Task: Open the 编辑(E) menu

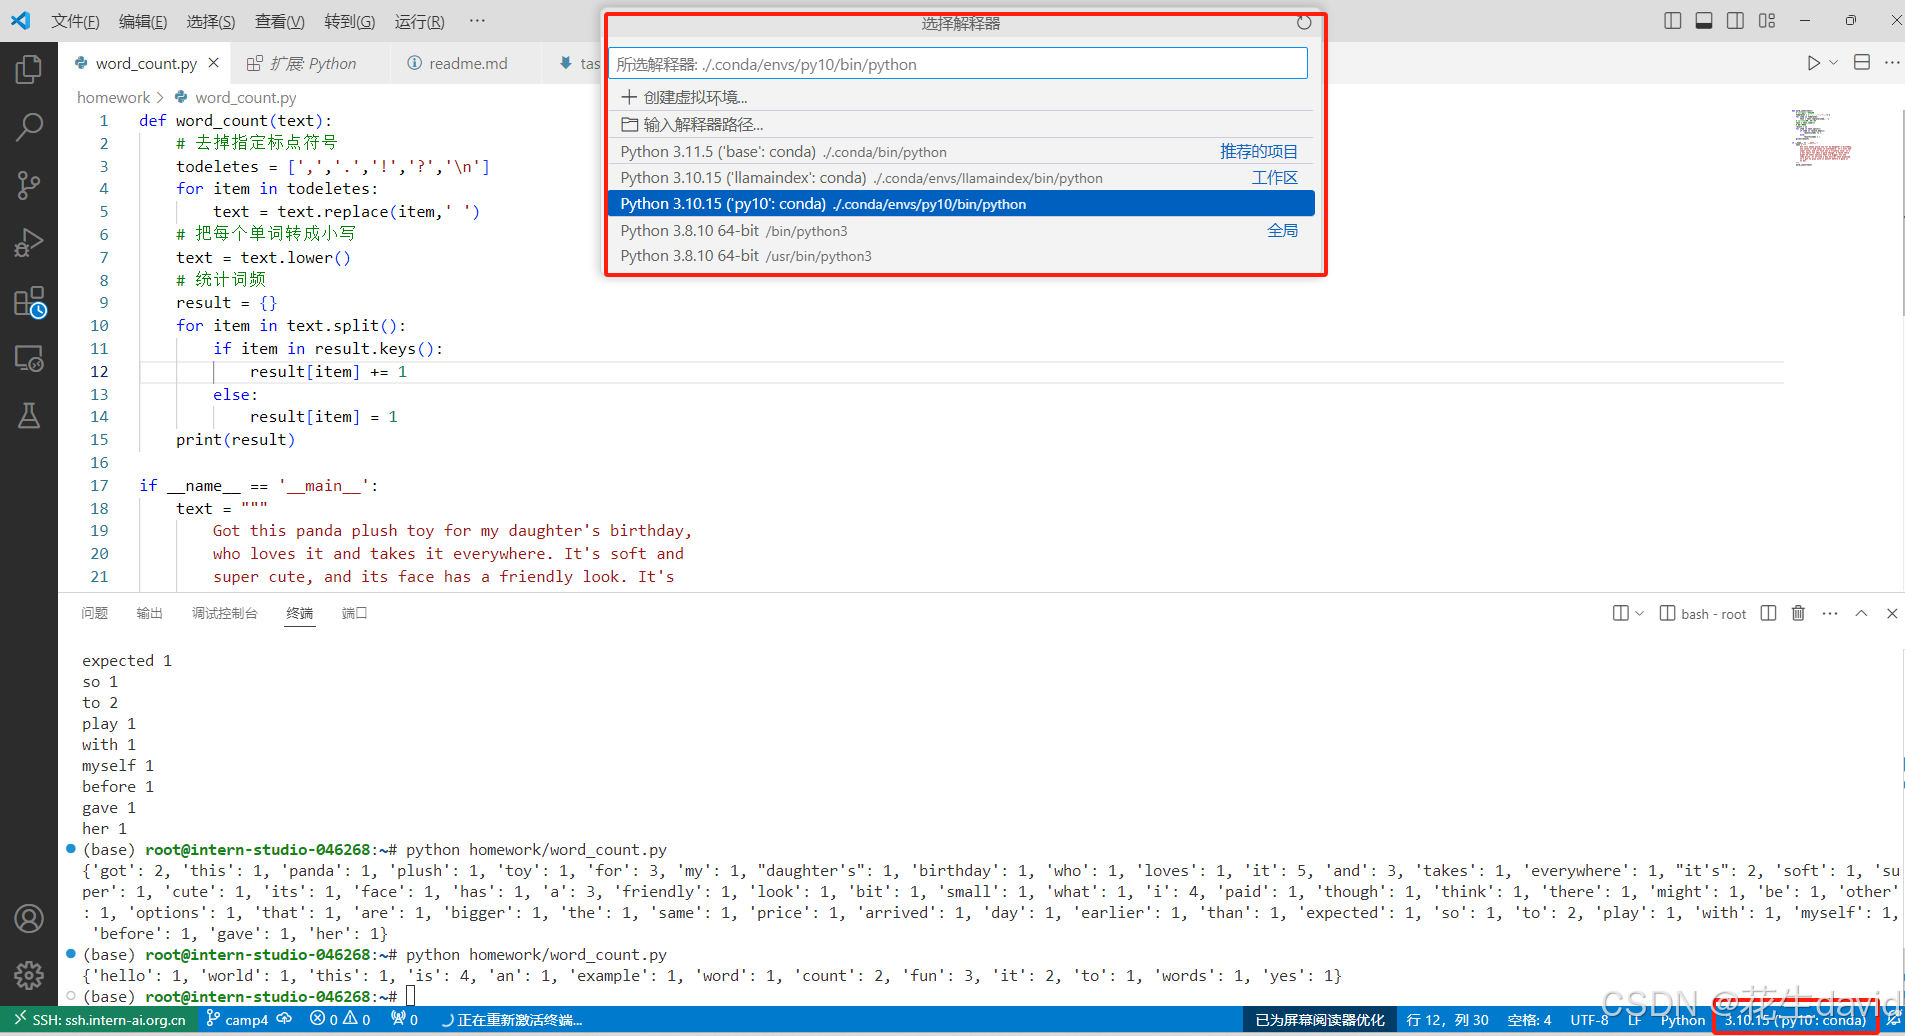Action: point(143,21)
